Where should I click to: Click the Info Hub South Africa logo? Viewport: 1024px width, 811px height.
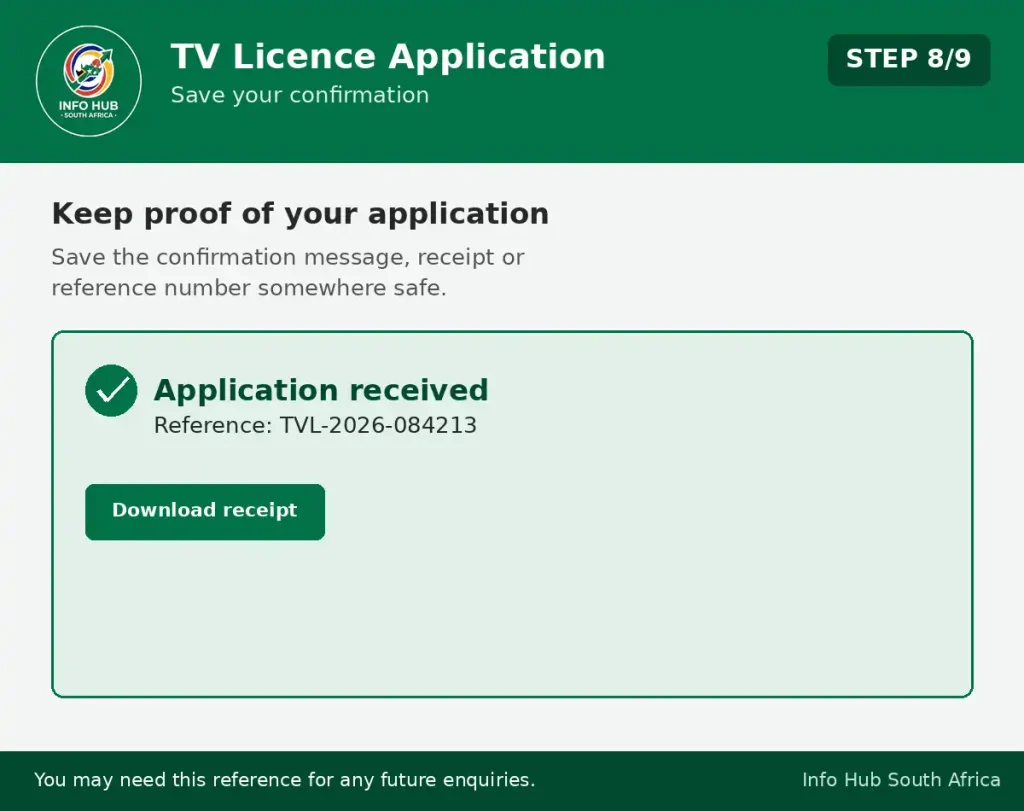pyautogui.click(x=89, y=81)
